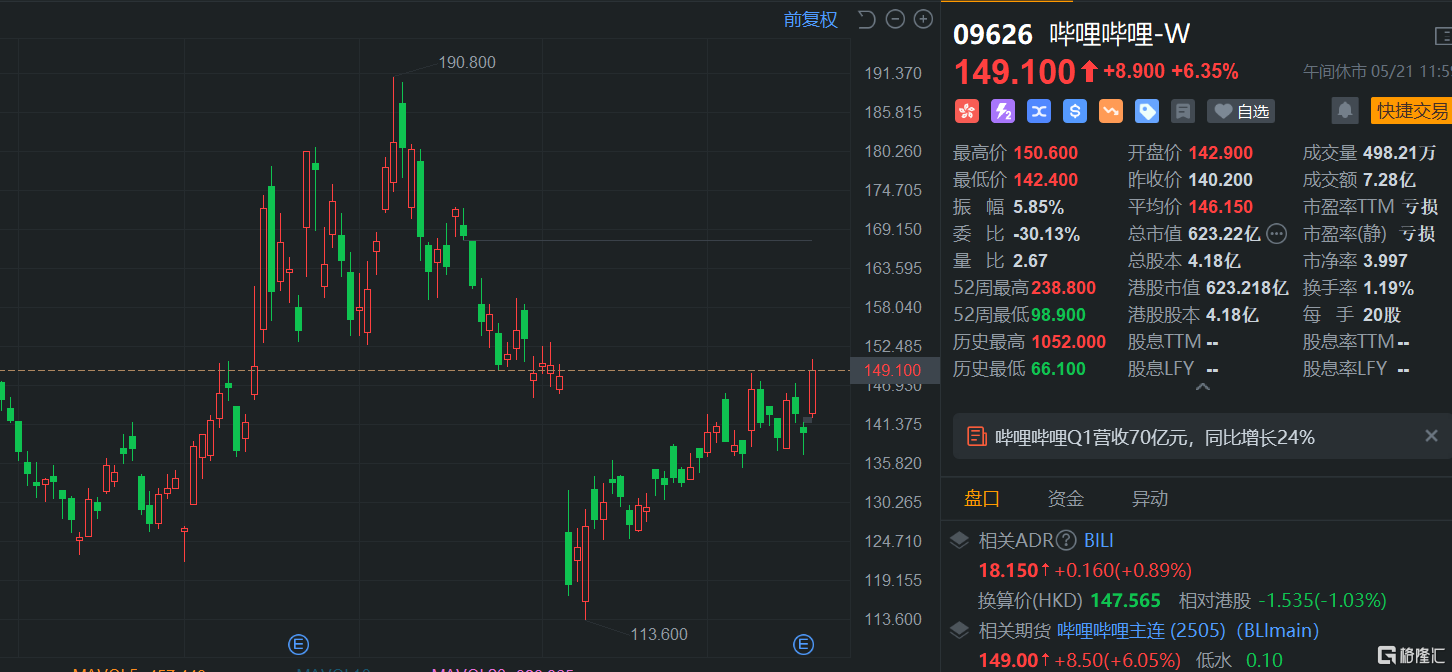Click the purple lightning level-2 icon
This screenshot has width=1452, height=672.
[x=1003, y=111]
